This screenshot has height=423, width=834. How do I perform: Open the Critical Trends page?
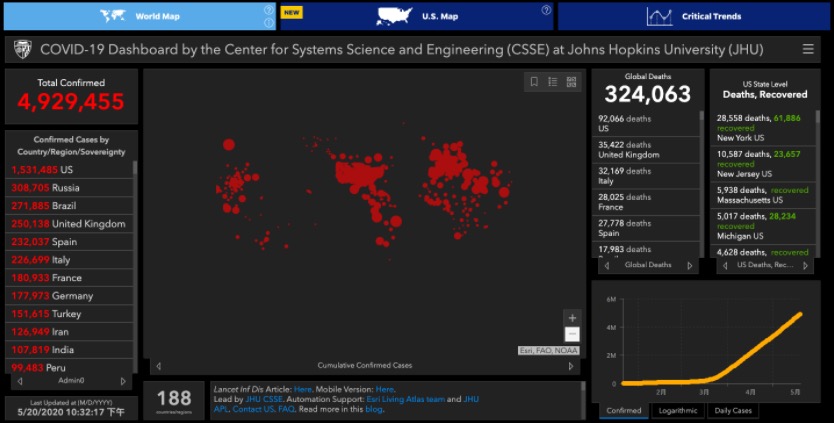pos(695,16)
